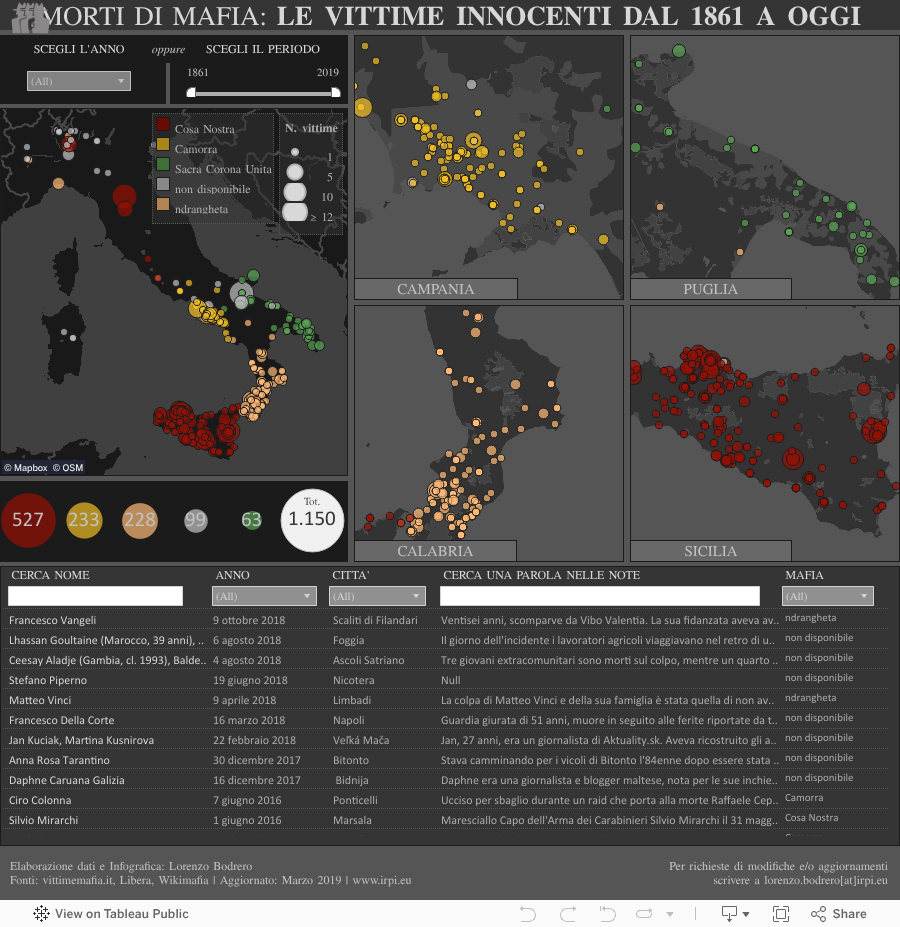900x927 pixels.
Task: Open the Download icon menu
Action: coord(735,914)
